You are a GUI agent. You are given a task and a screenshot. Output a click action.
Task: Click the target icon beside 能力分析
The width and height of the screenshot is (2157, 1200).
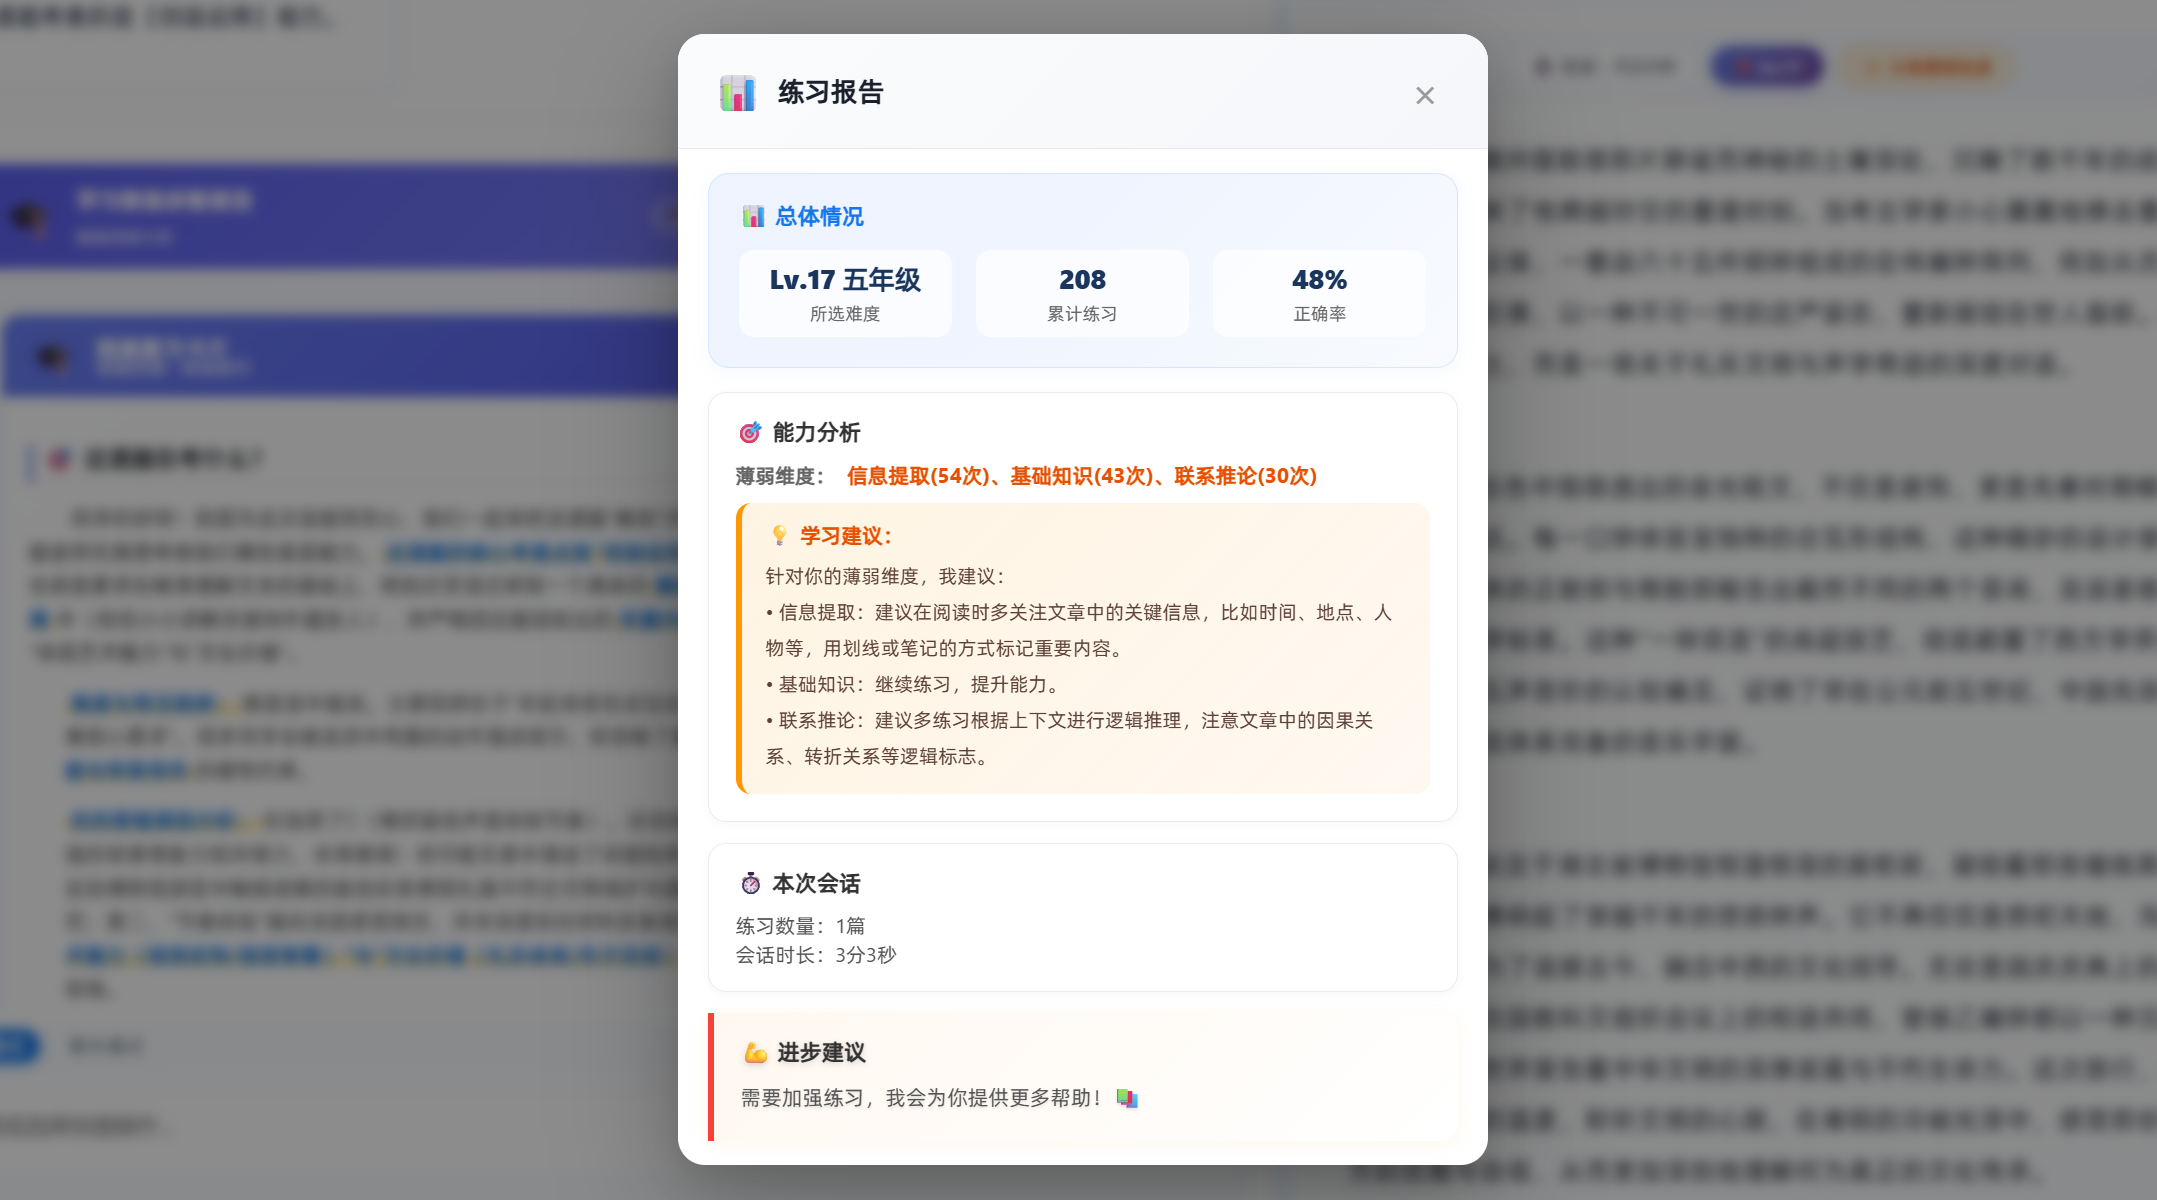[750, 433]
